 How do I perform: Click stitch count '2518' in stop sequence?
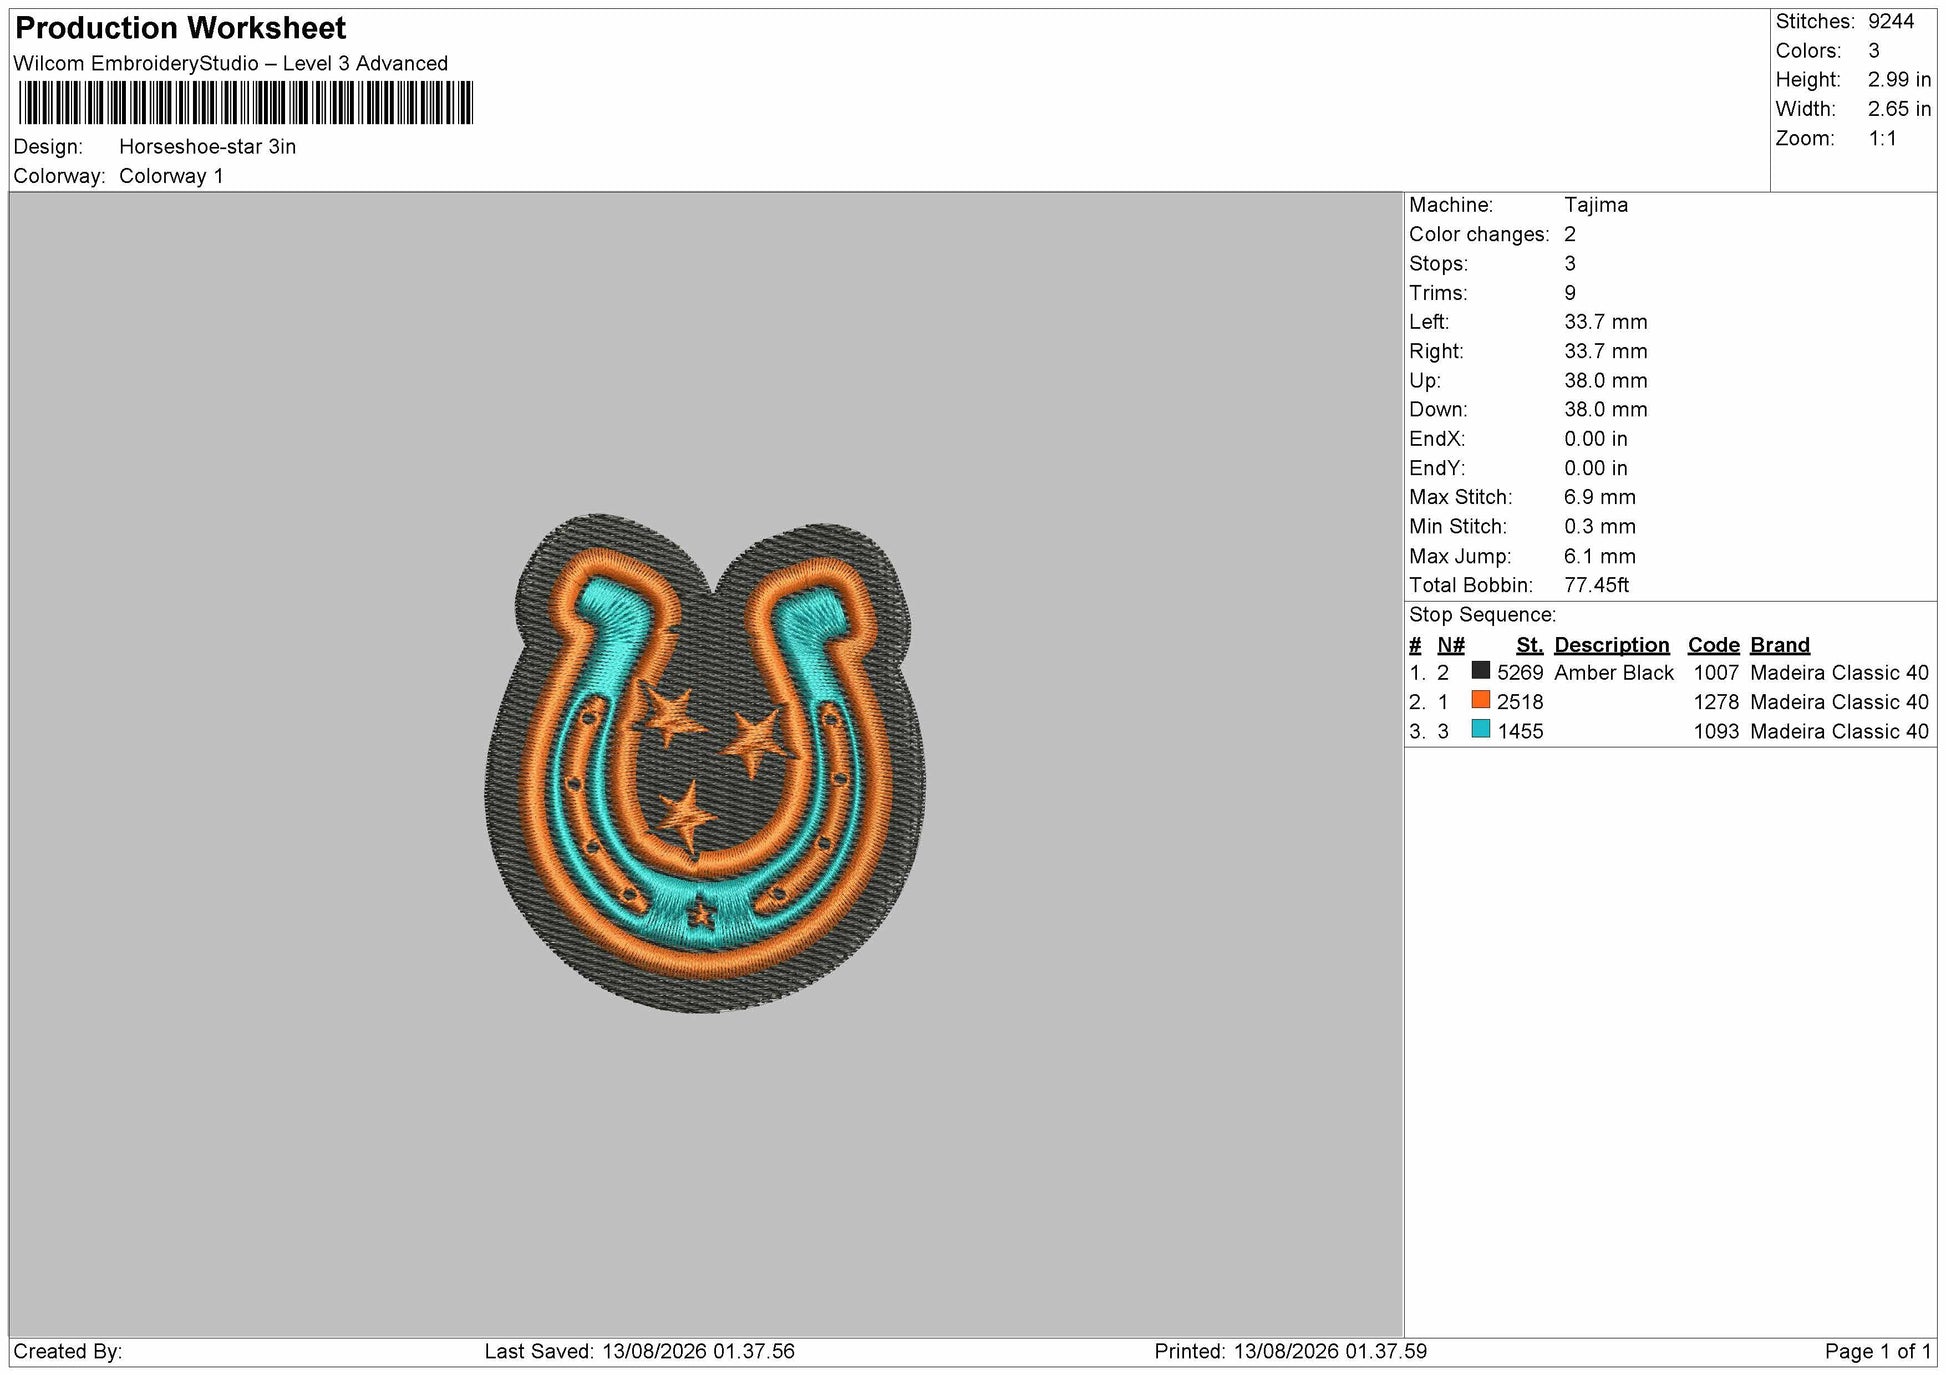(1520, 702)
